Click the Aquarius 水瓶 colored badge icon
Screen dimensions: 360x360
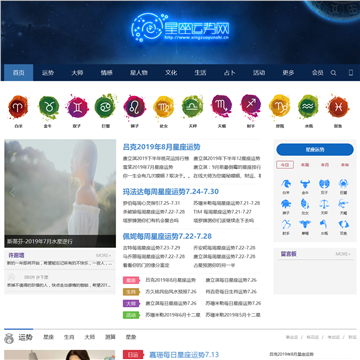click(x=308, y=107)
